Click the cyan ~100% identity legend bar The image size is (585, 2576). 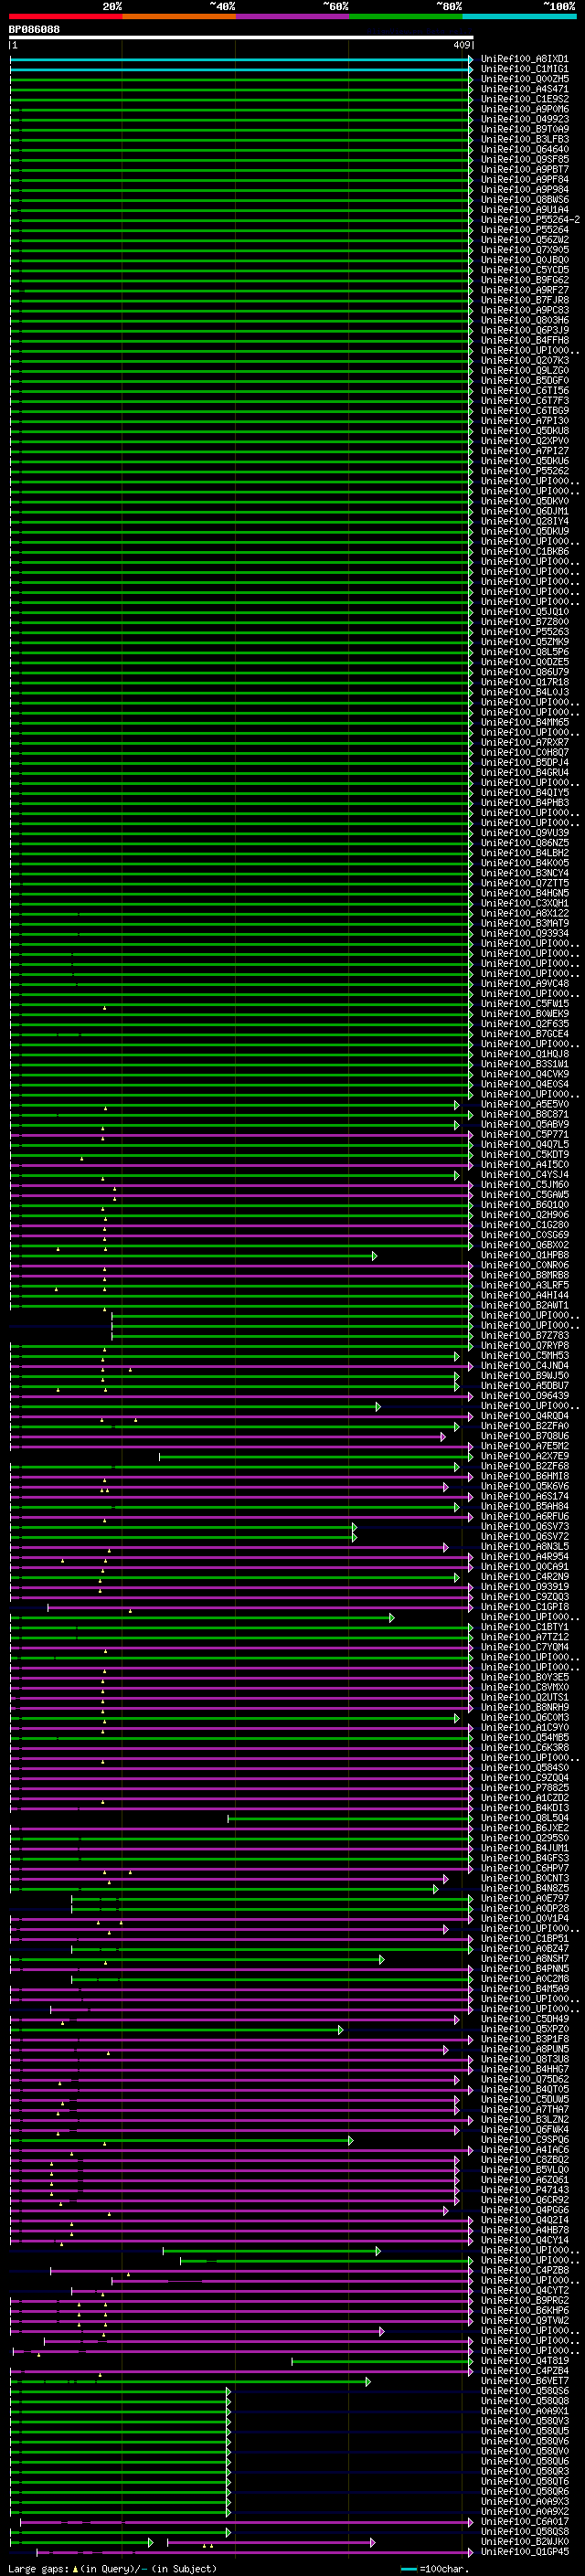pos(519,16)
